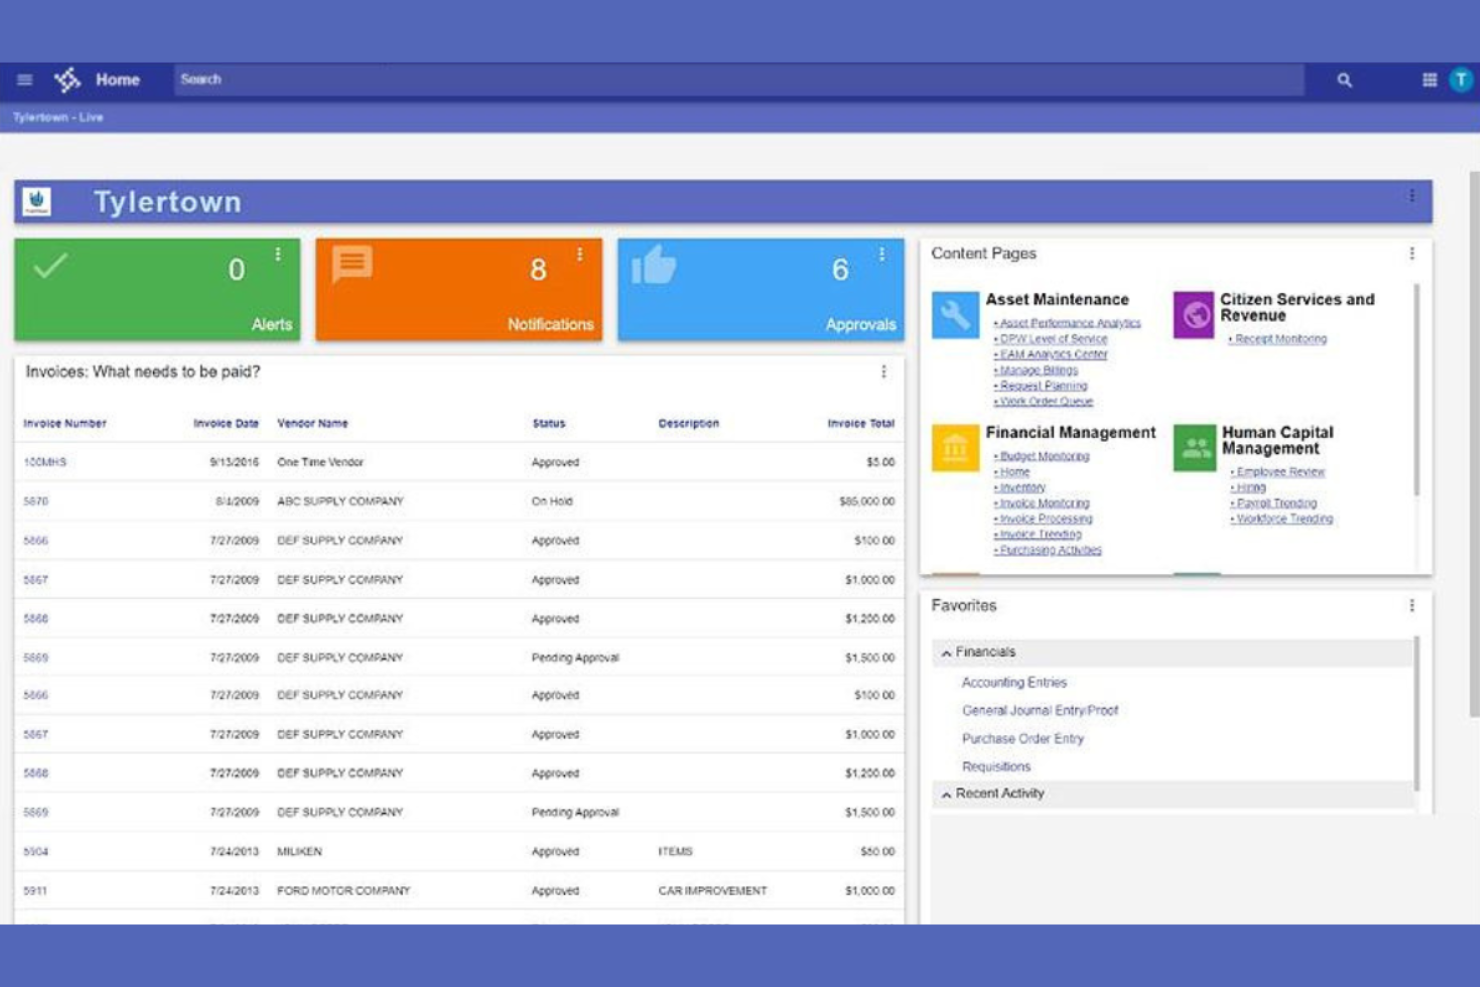Viewport: 1480px width, 987px height.
Task: Click the Notifications chat bubble icon
Action: point(352,265)
